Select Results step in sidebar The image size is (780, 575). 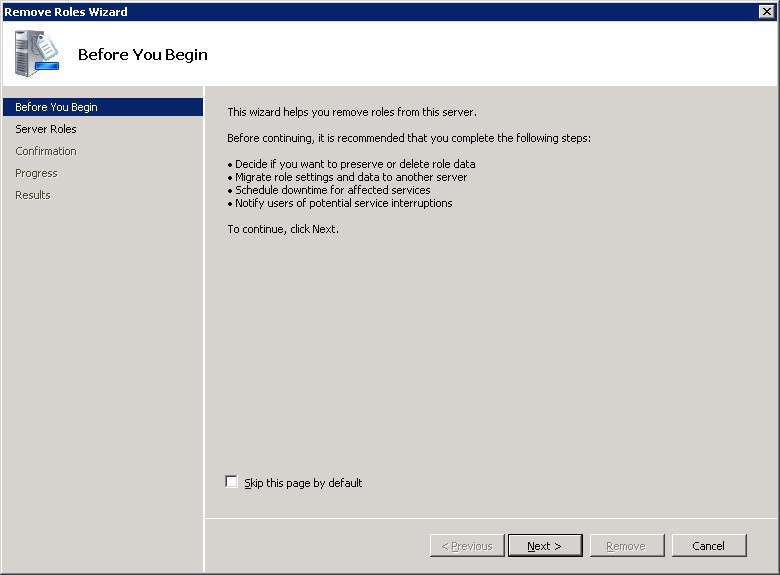pyautogui.click(x=33, y=195)
